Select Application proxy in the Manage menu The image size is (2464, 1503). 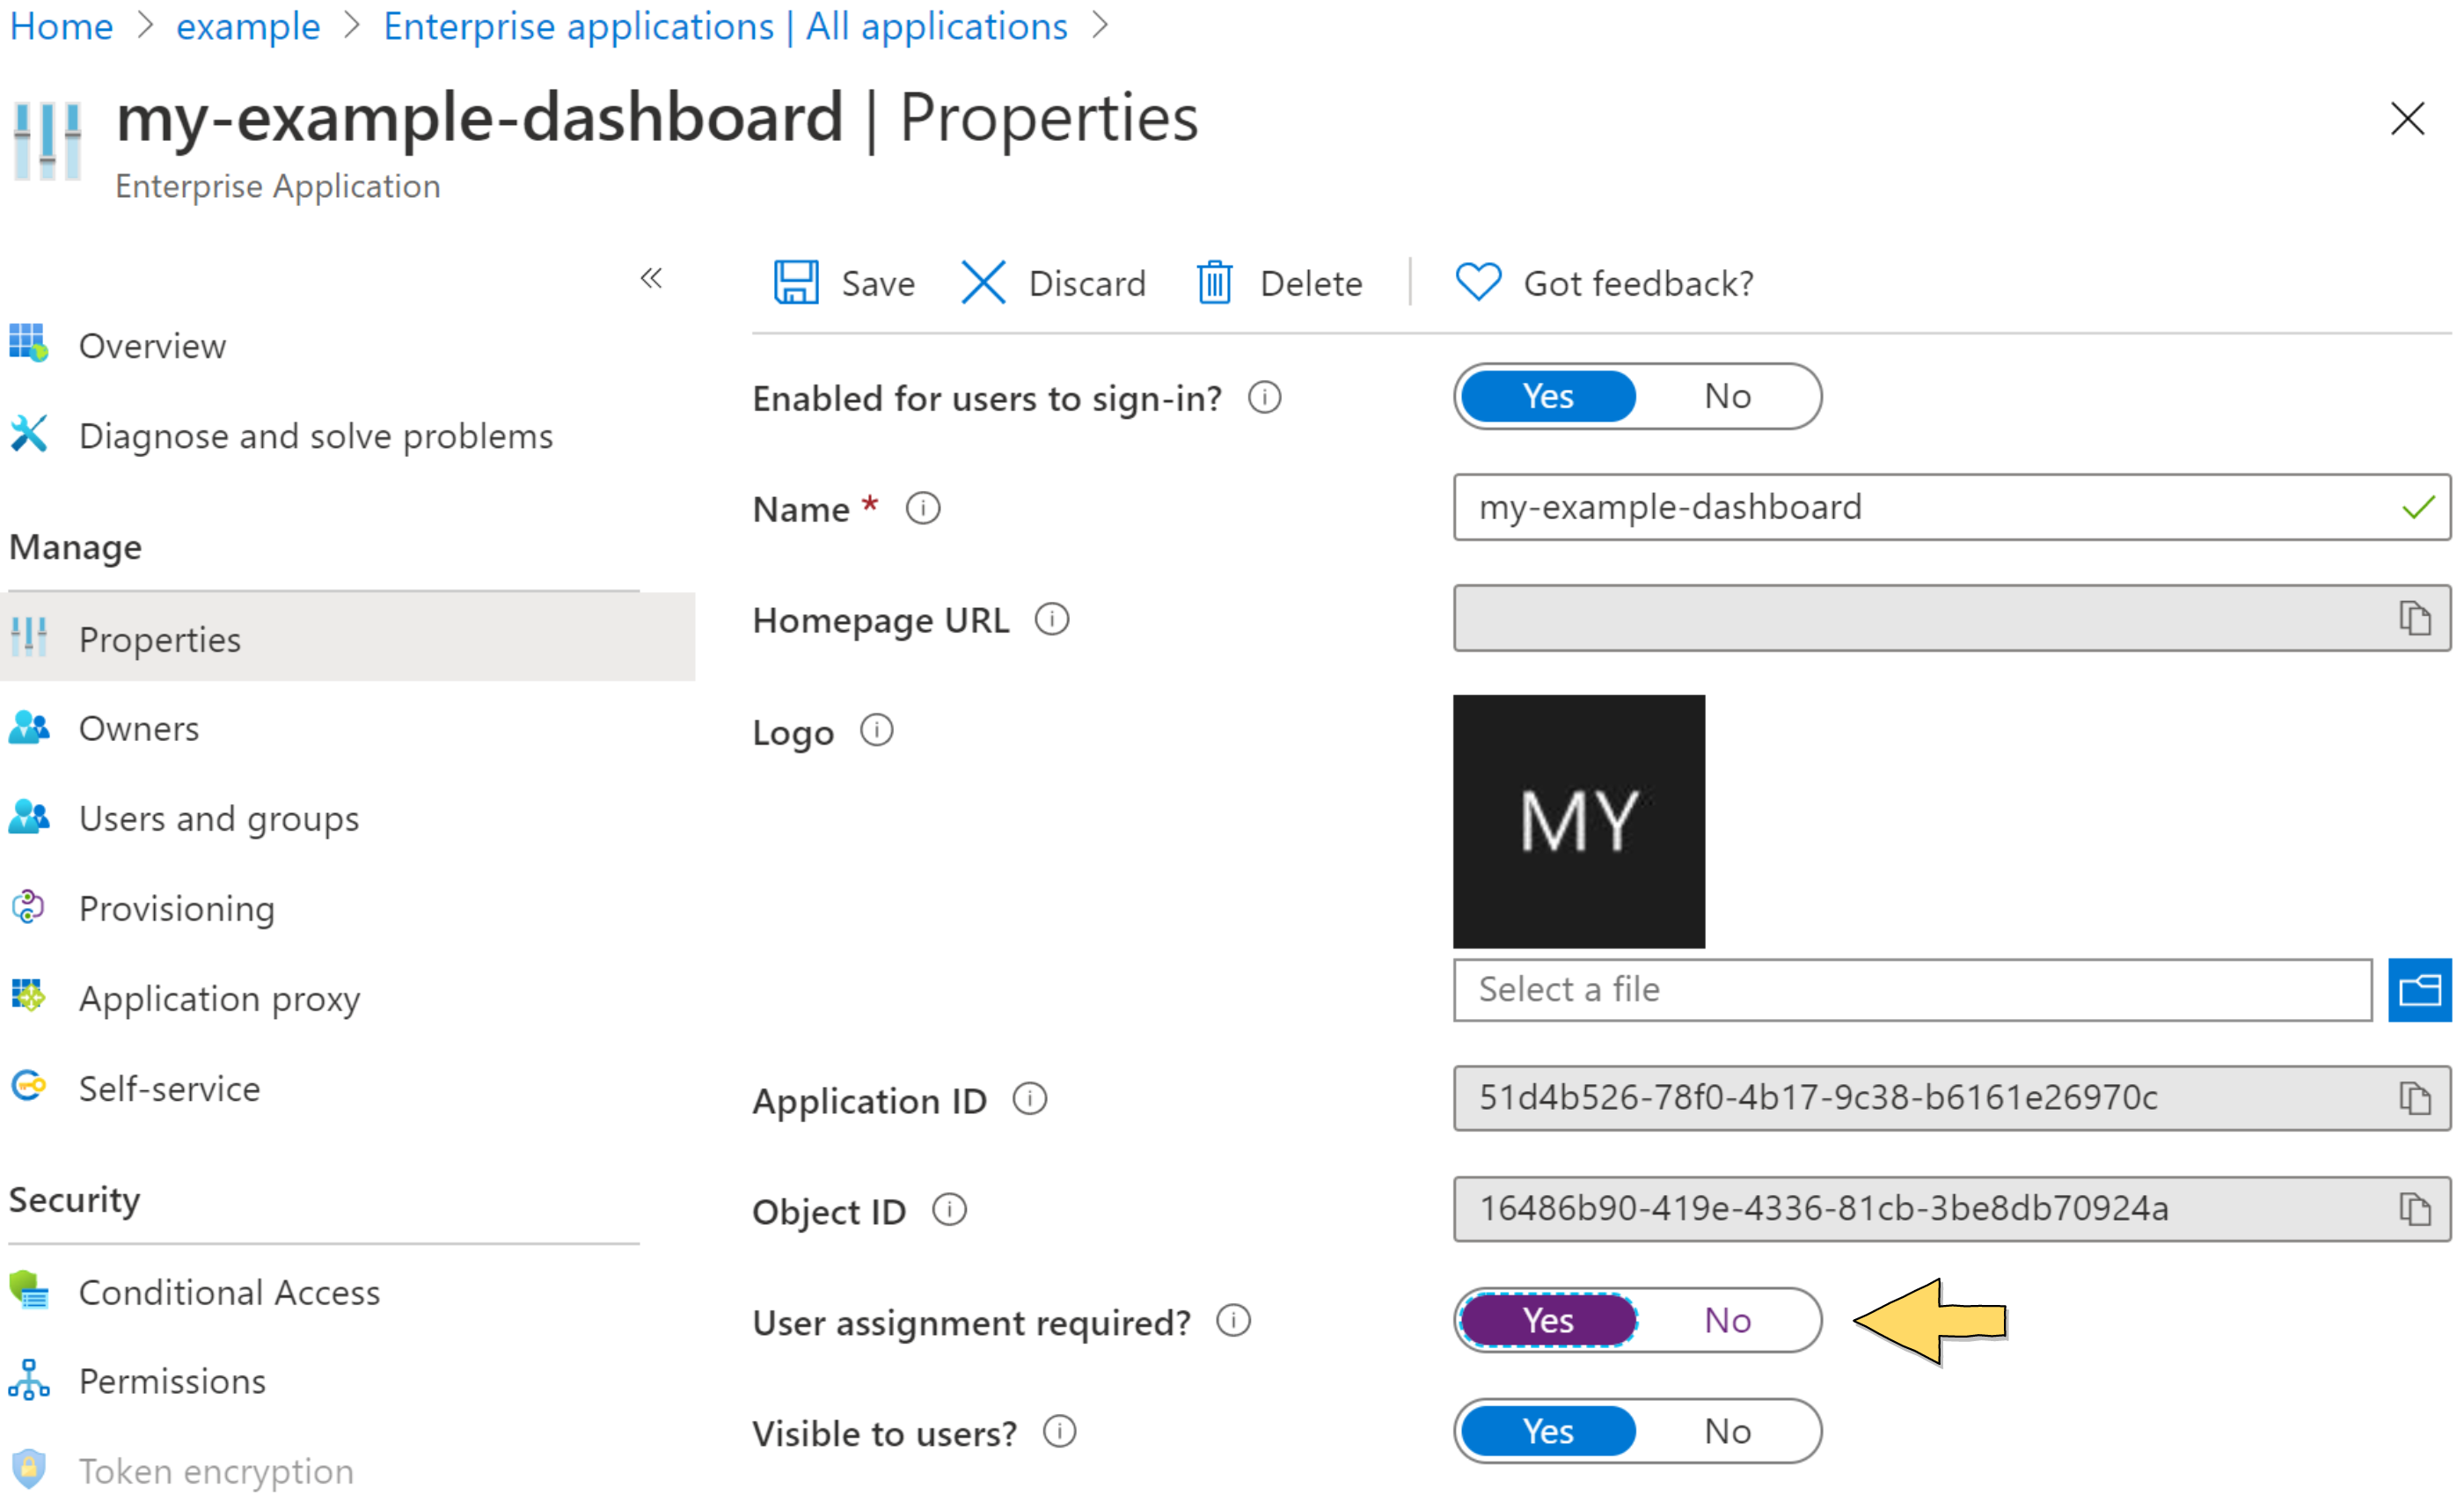point(220,998)
